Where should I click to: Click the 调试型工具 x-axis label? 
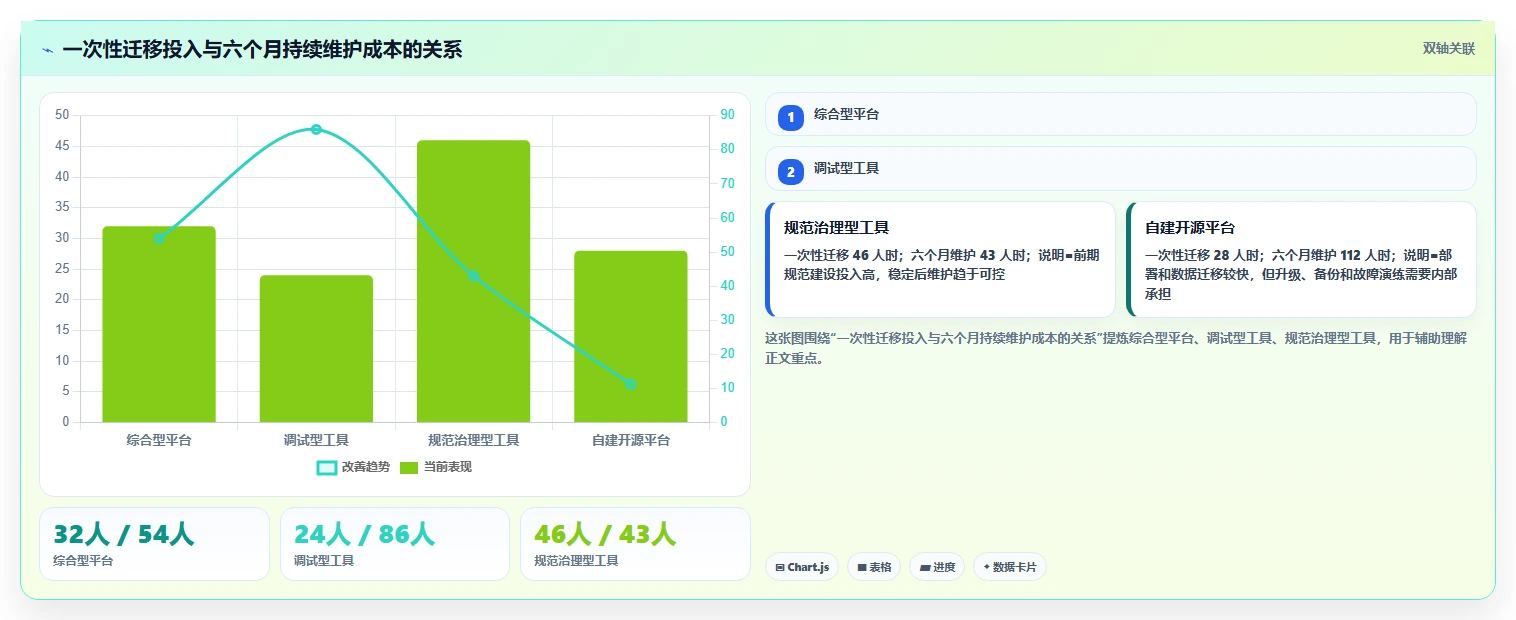coord(316,440)
